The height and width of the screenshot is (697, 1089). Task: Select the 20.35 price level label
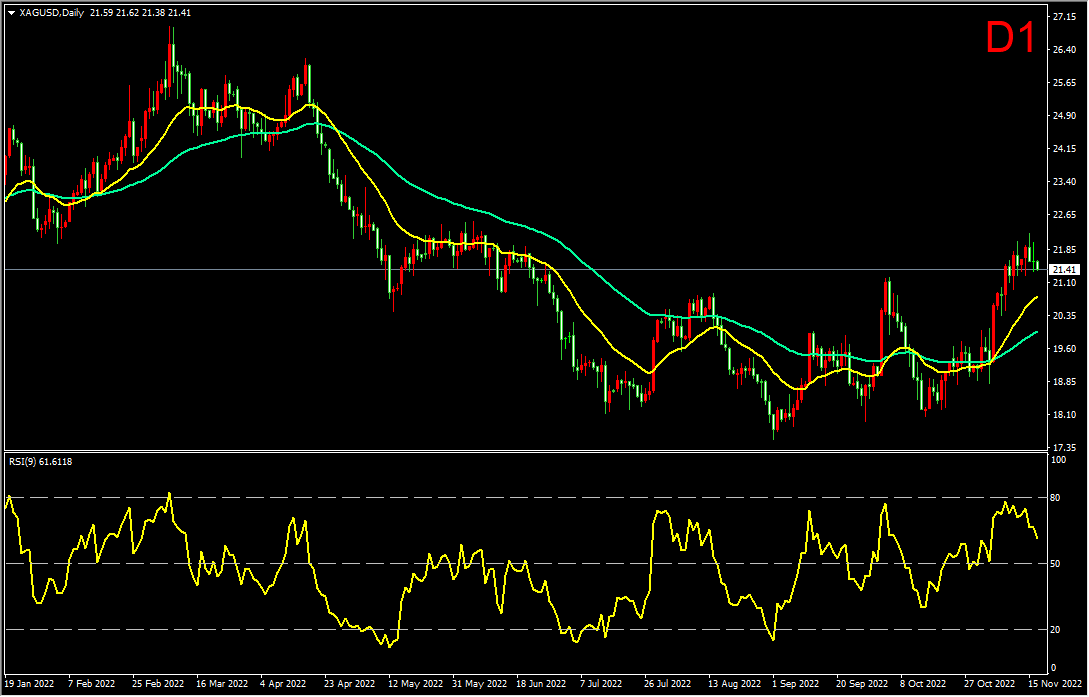[1064, 316]
